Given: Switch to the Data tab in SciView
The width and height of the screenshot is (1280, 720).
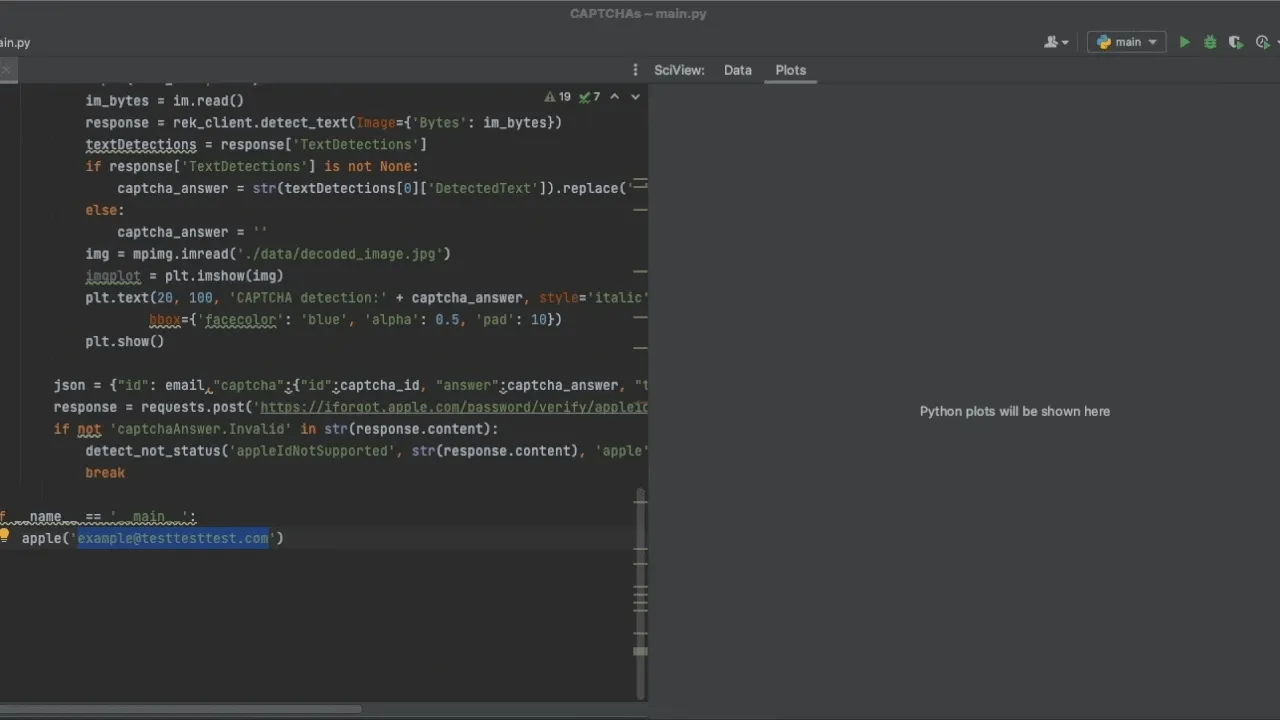Looking at the screenshot, I should point(737,70).
